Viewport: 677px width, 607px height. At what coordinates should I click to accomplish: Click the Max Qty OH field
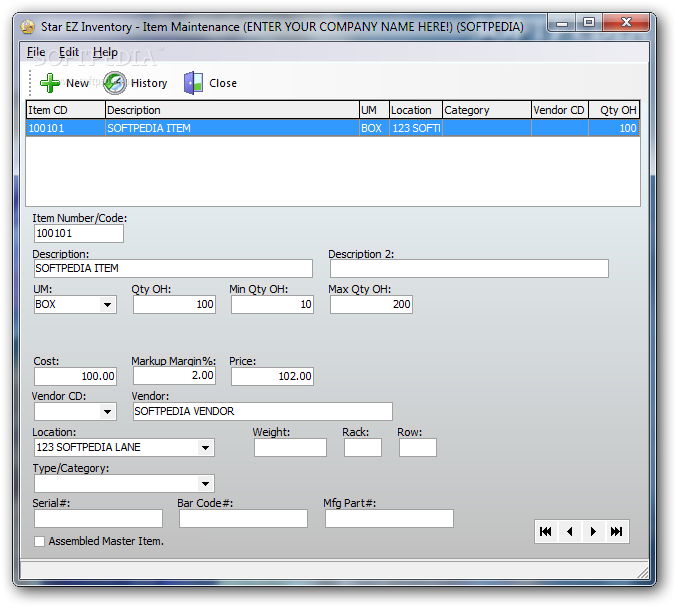pyautogui.click(x=371, y=305)
